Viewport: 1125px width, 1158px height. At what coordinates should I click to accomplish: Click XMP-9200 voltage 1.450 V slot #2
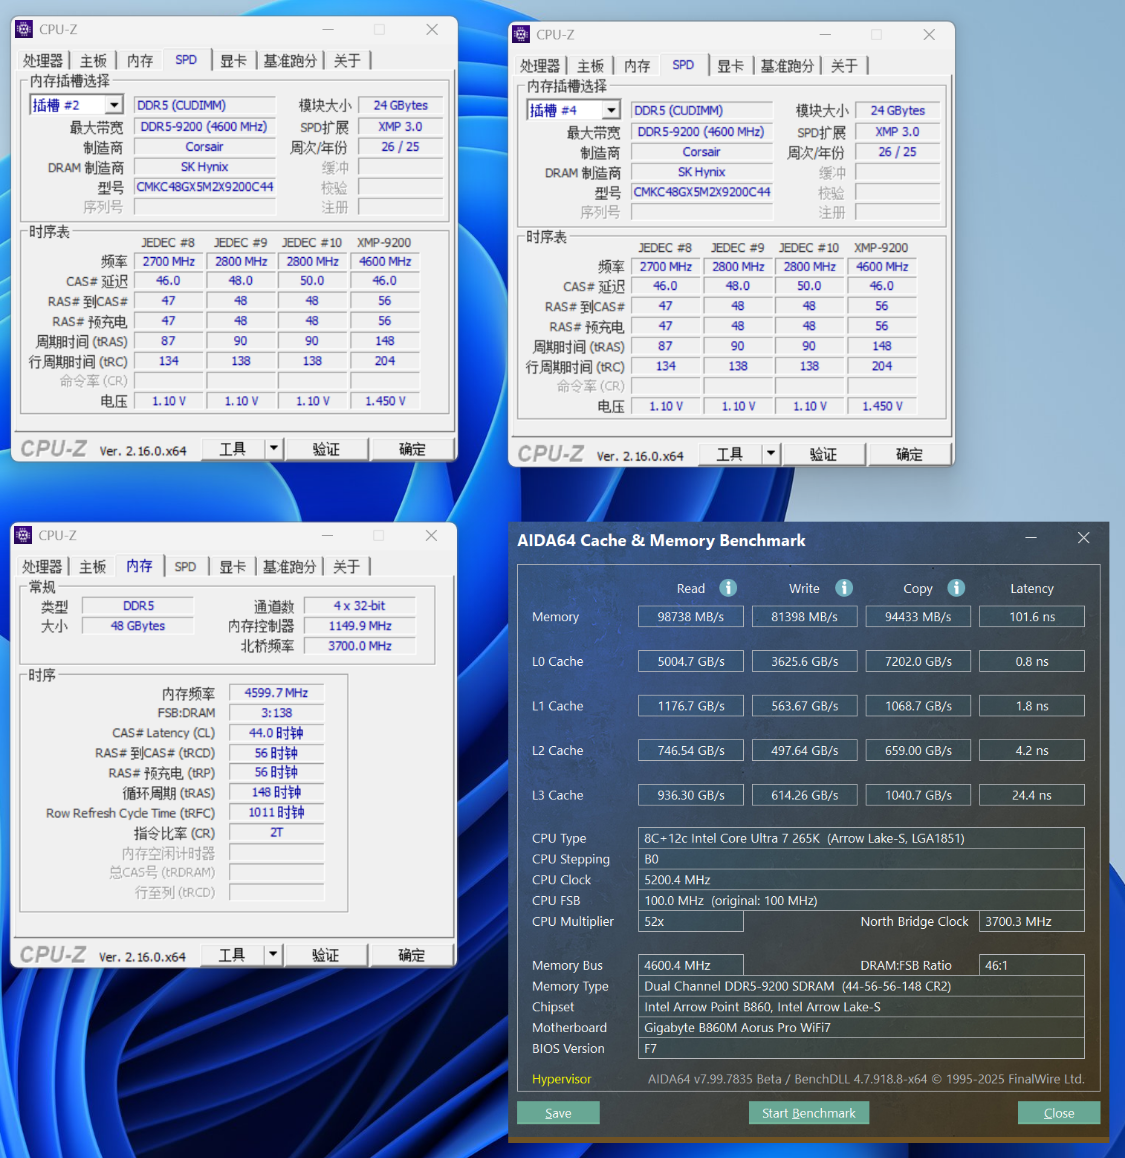[385, 400]
